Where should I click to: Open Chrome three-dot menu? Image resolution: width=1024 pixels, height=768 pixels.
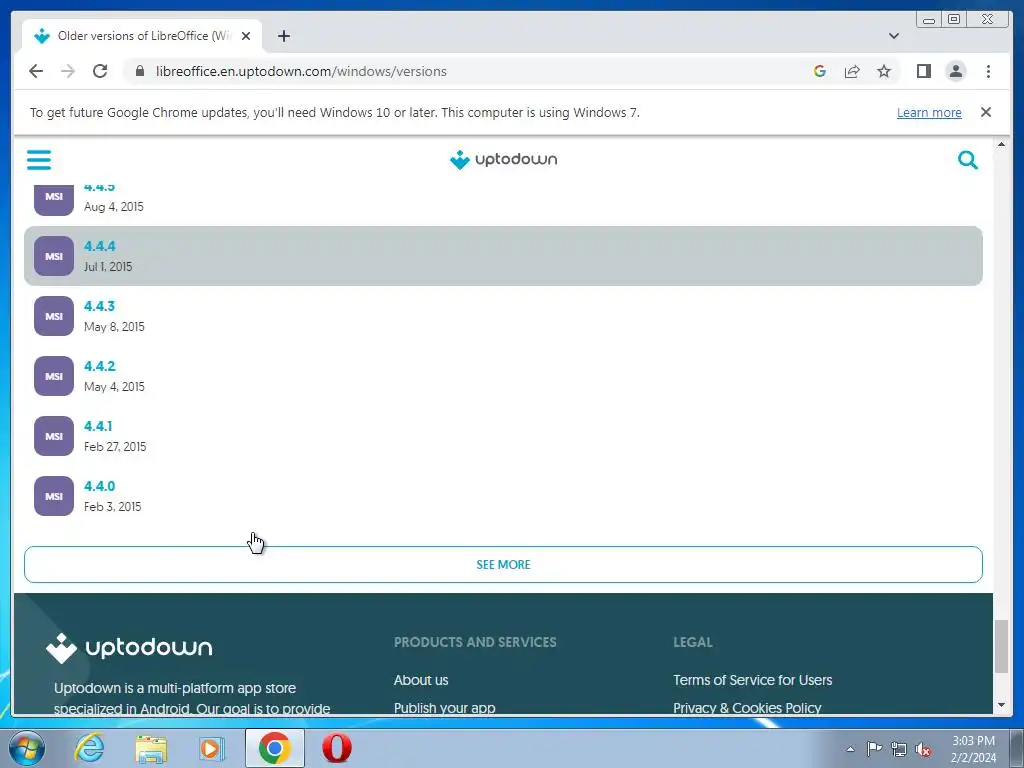tap(988, 71)
